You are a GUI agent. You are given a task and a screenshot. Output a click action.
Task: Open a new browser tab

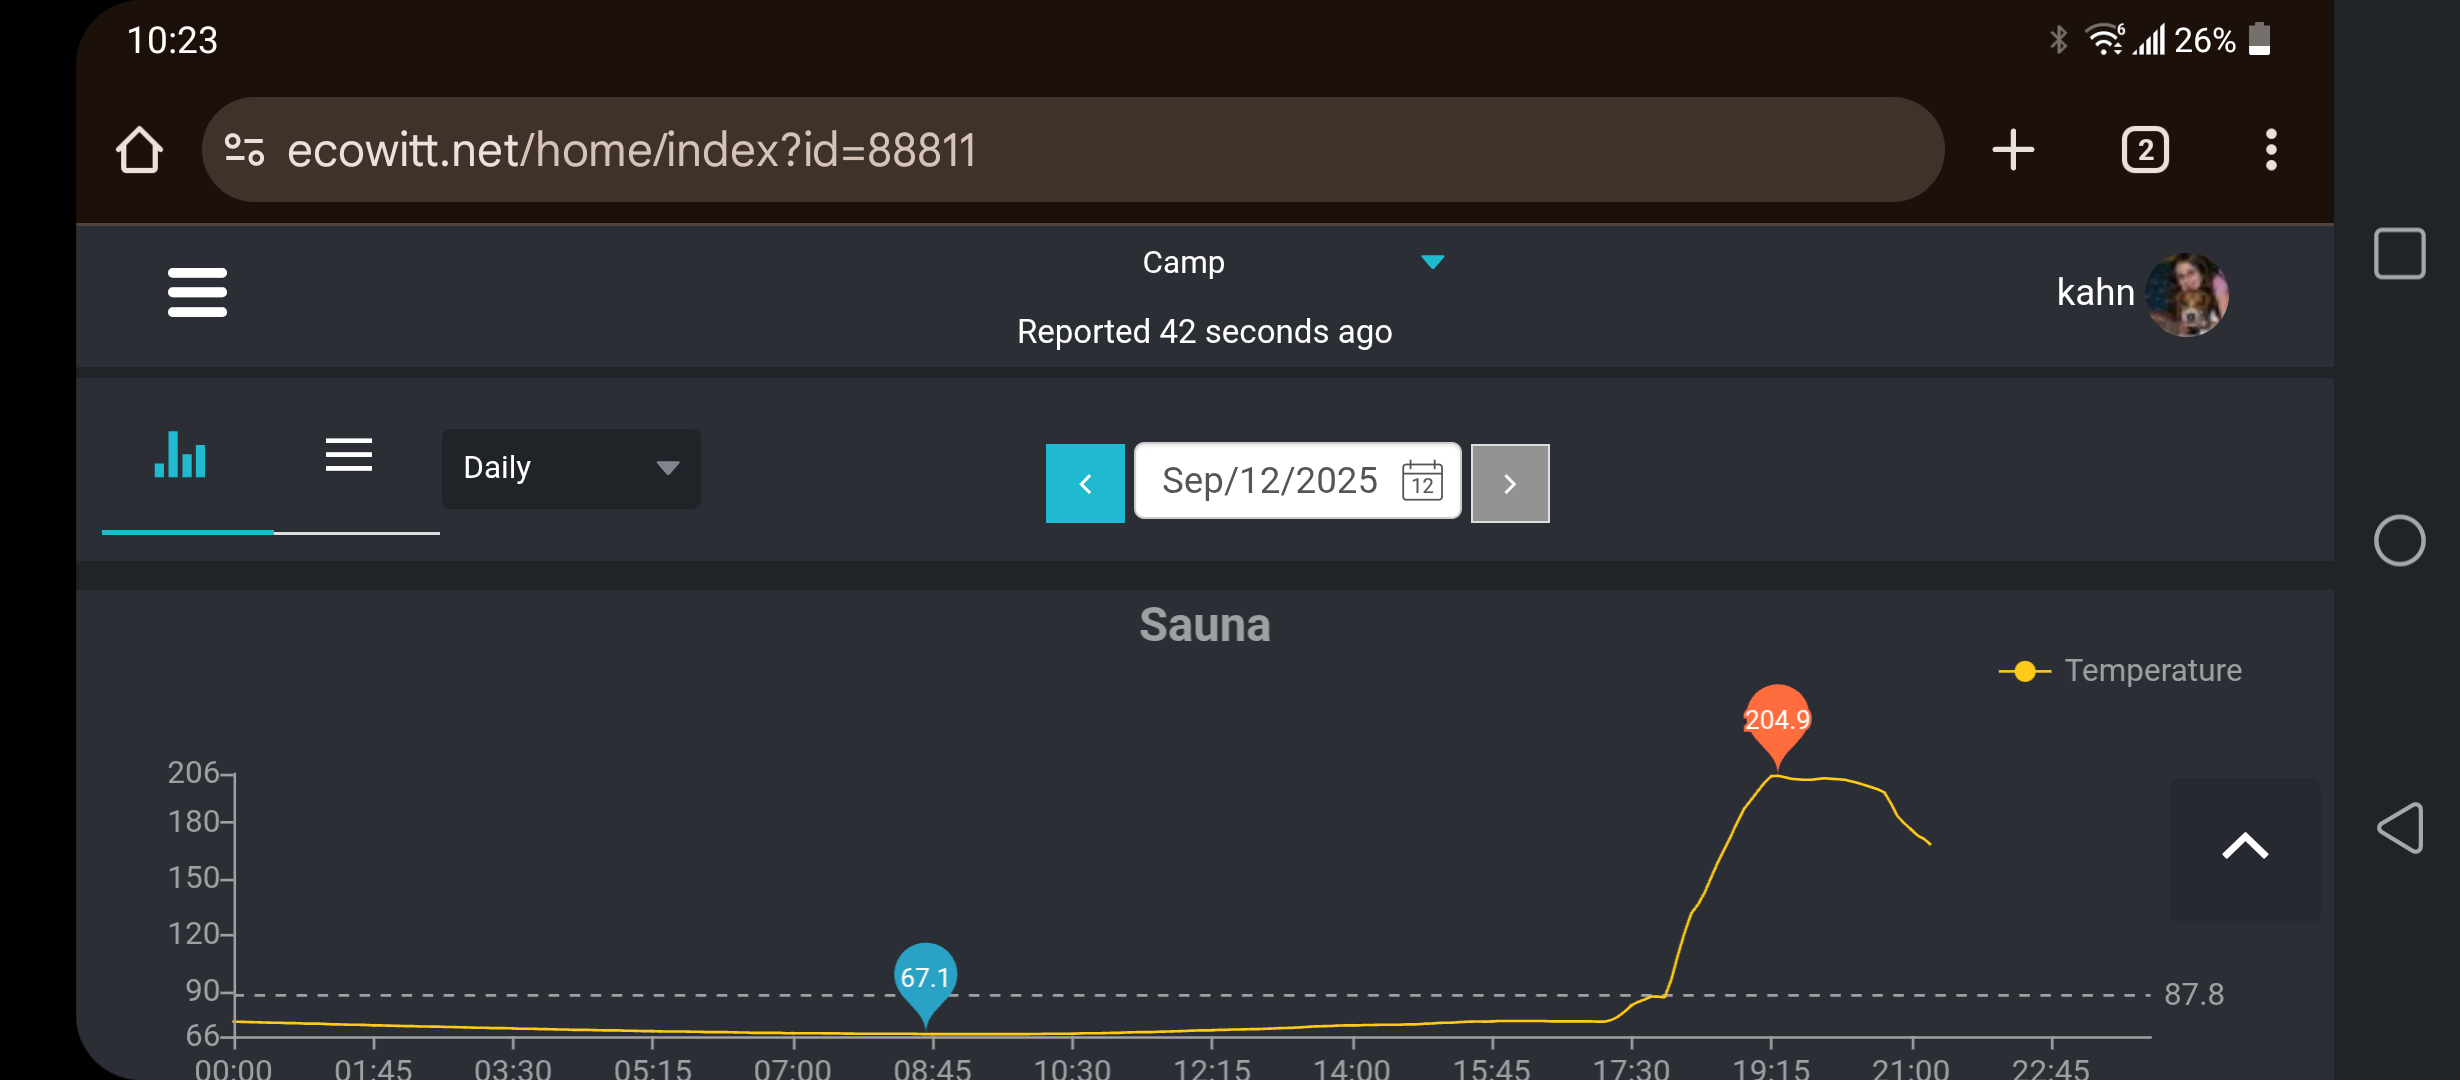[2012, 150]
